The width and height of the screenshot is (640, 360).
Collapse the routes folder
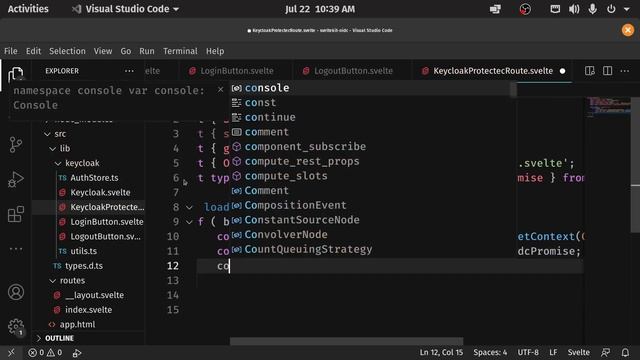pos(53,281)
